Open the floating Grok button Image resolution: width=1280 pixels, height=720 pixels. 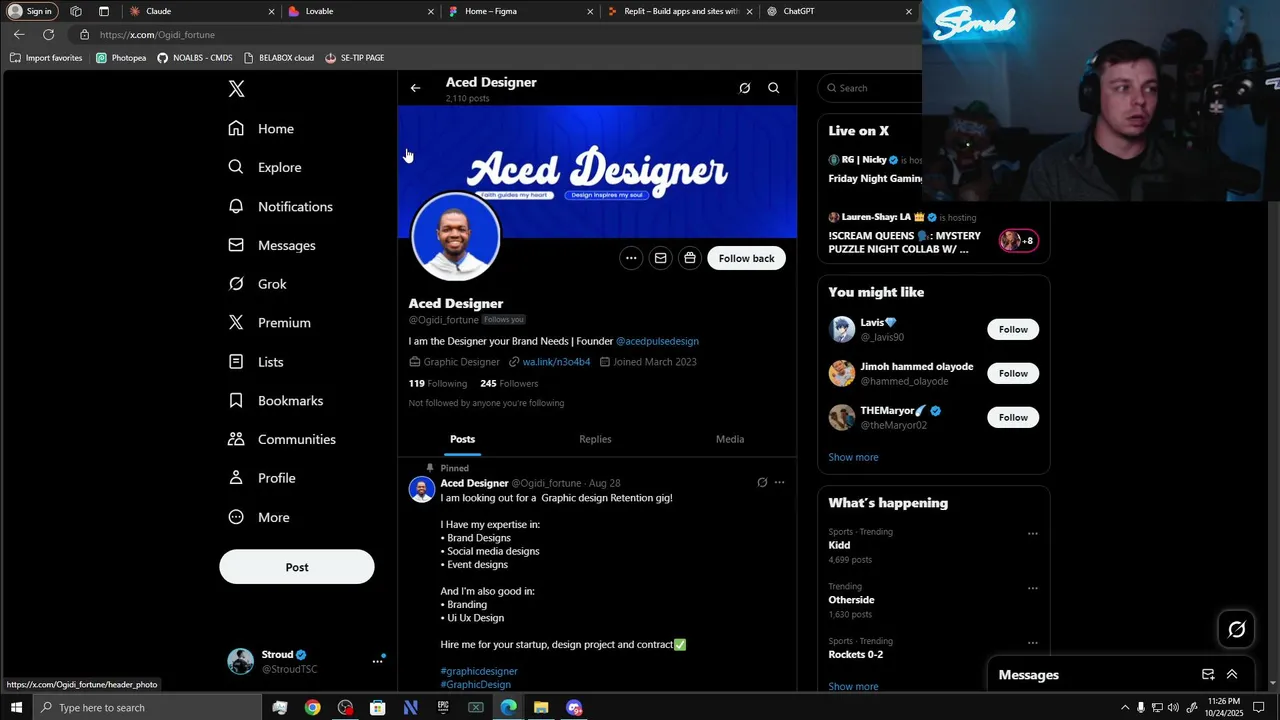tap(1237, 629)
